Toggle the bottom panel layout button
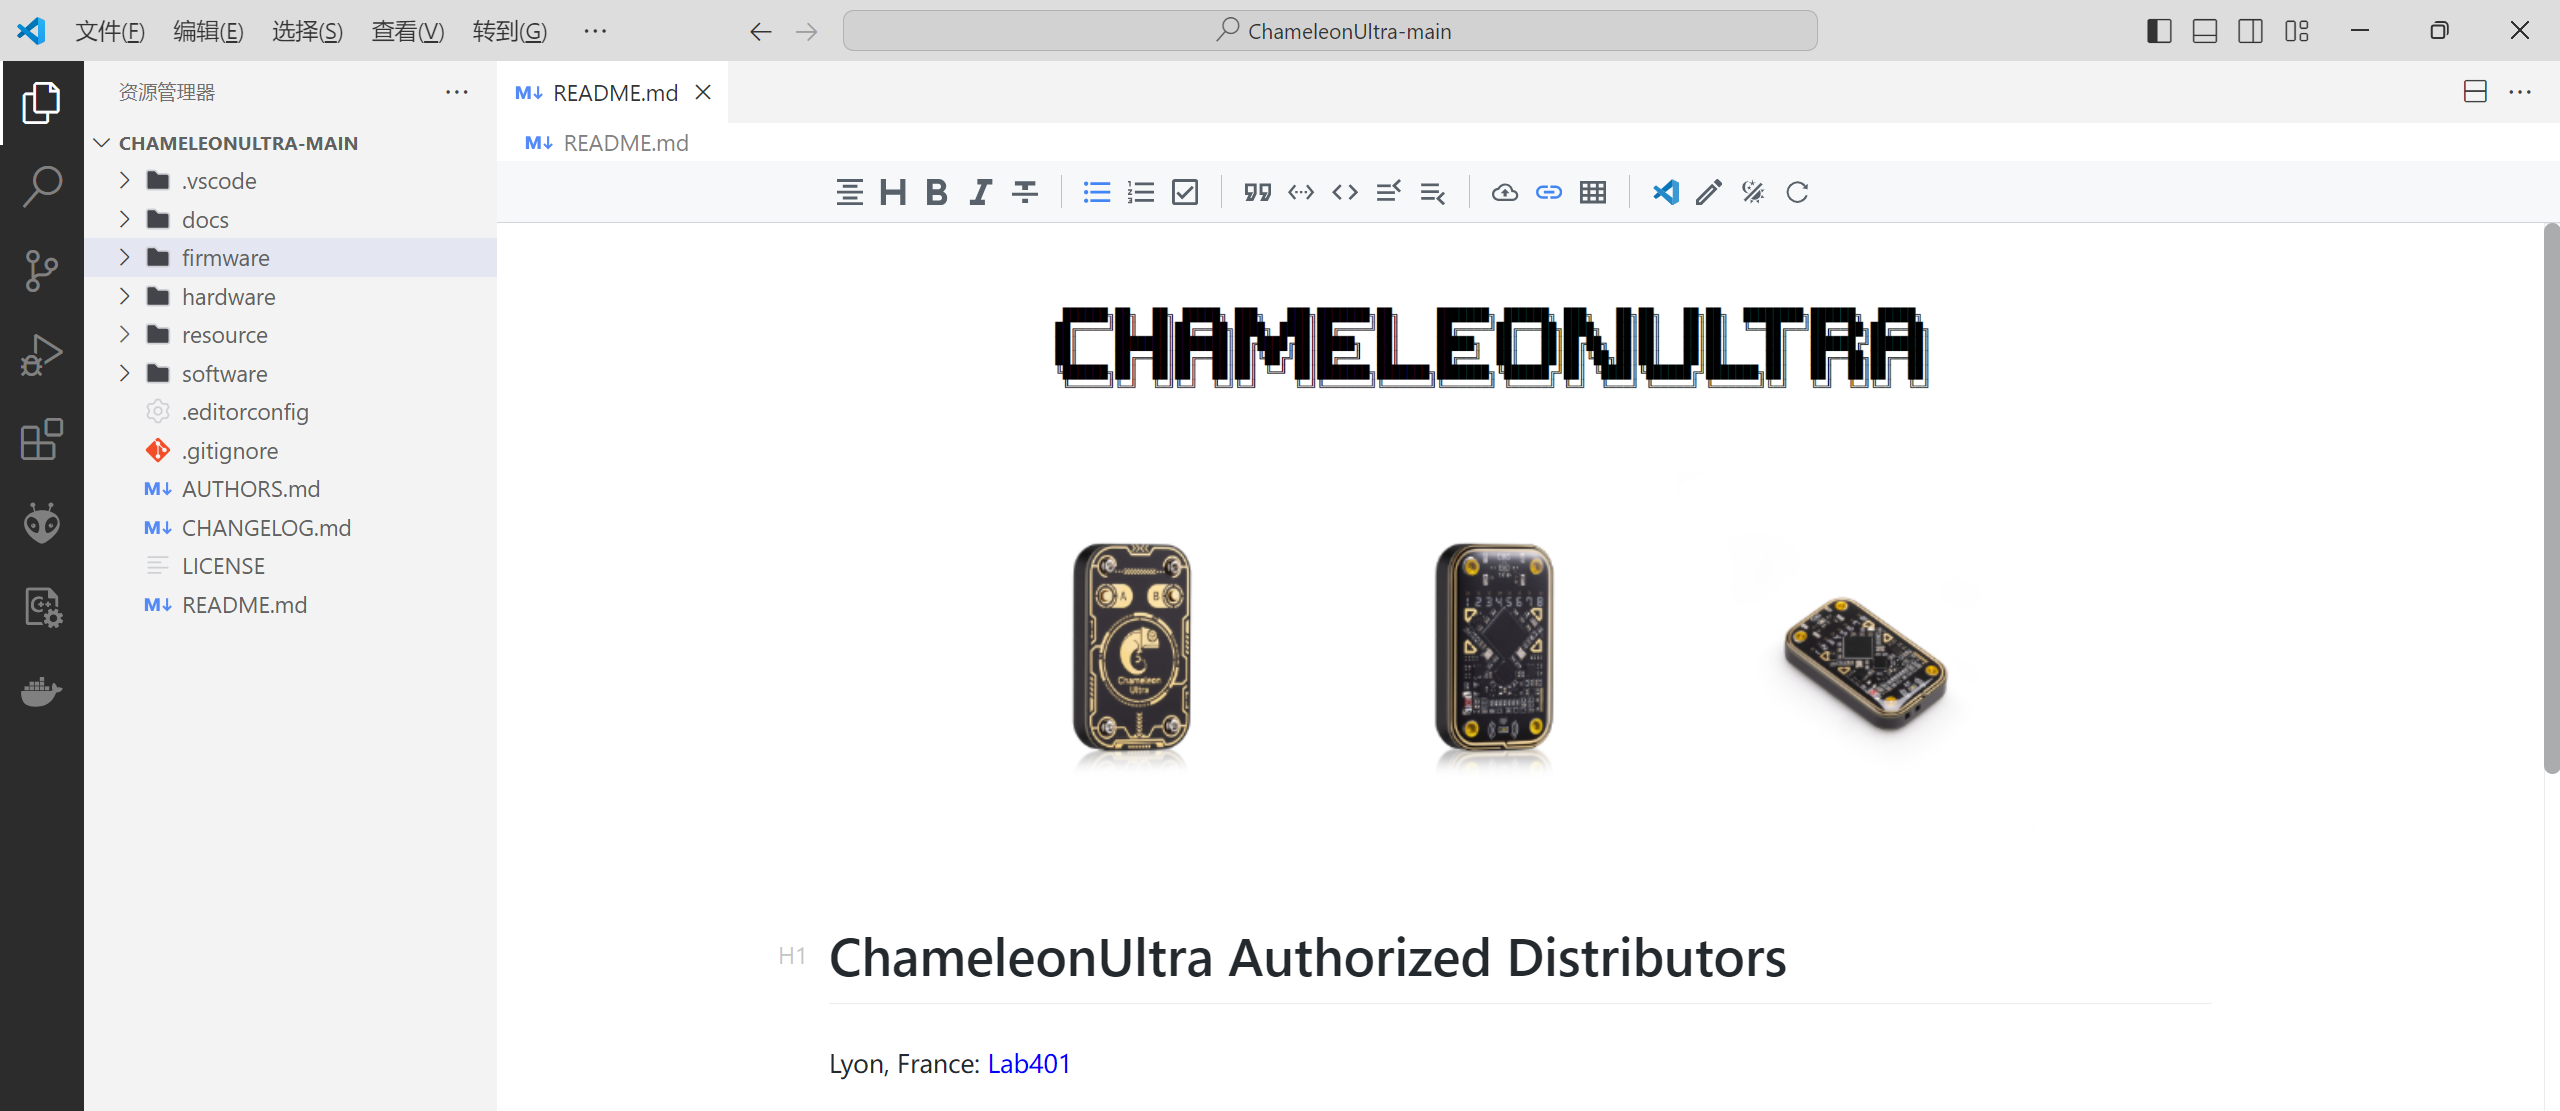The width and height of the screenshot is (2560, 1111). coord(2205,31)
